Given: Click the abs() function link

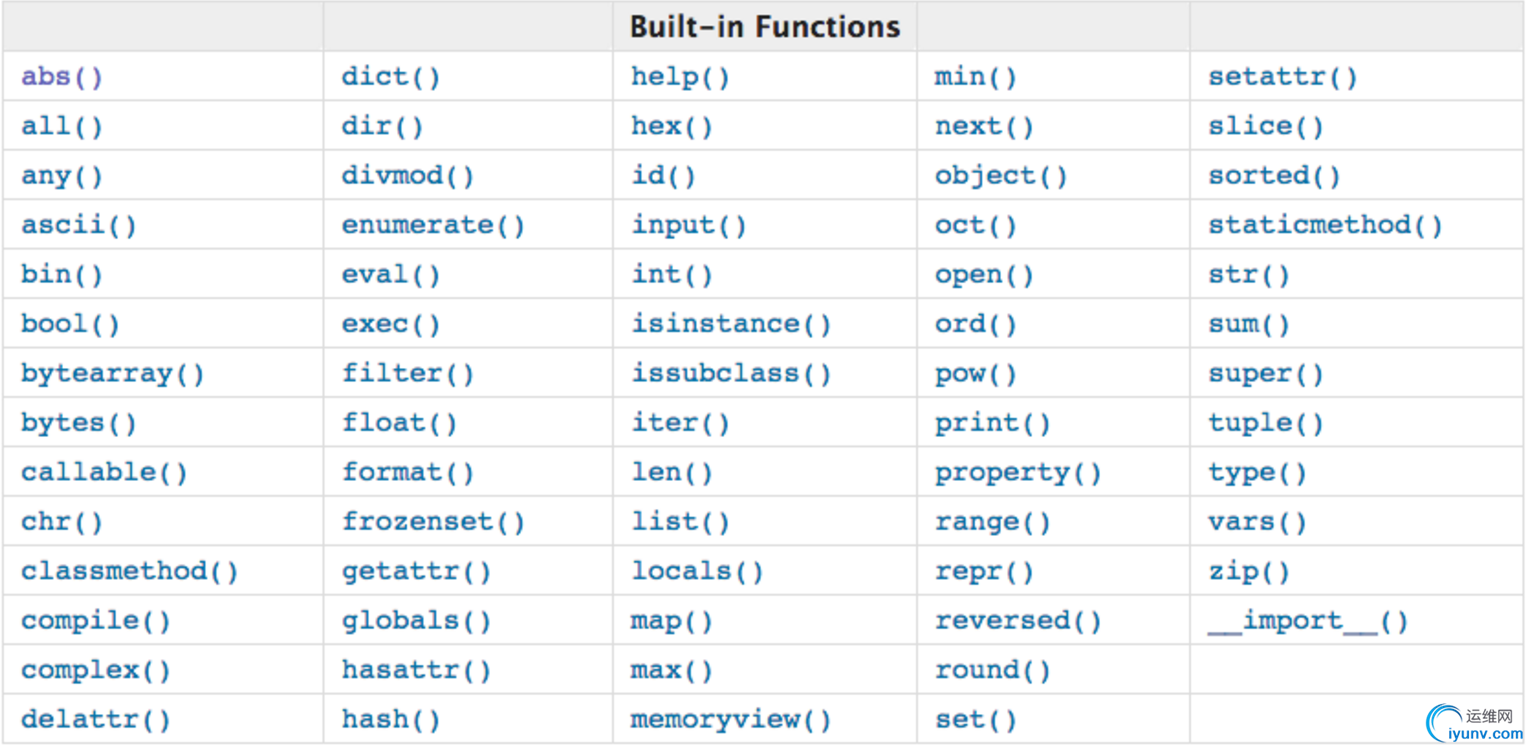Looking at the screenshot, I should 62,77.
